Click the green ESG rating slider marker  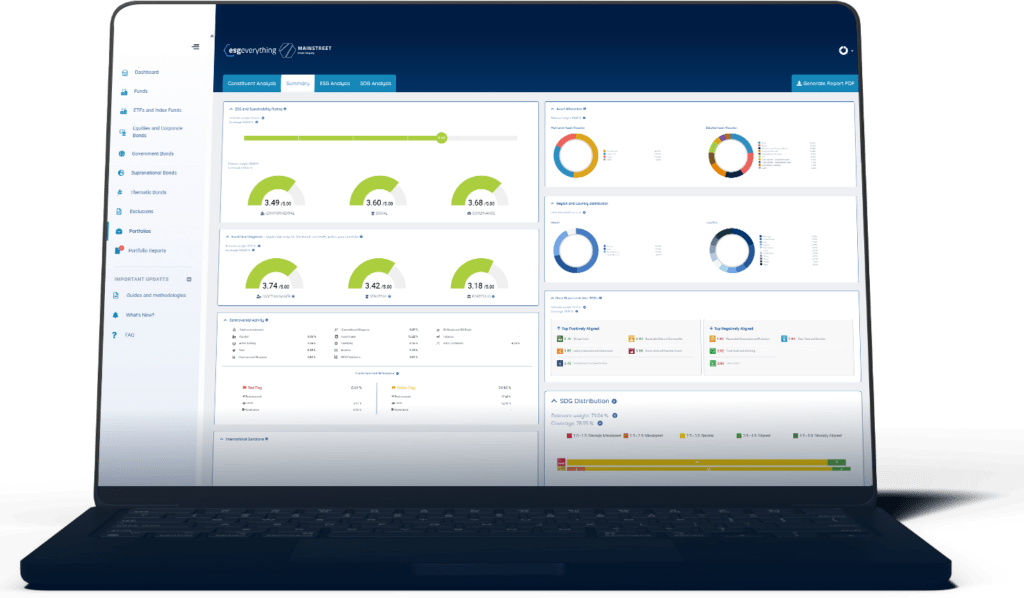tap(441, 138)
